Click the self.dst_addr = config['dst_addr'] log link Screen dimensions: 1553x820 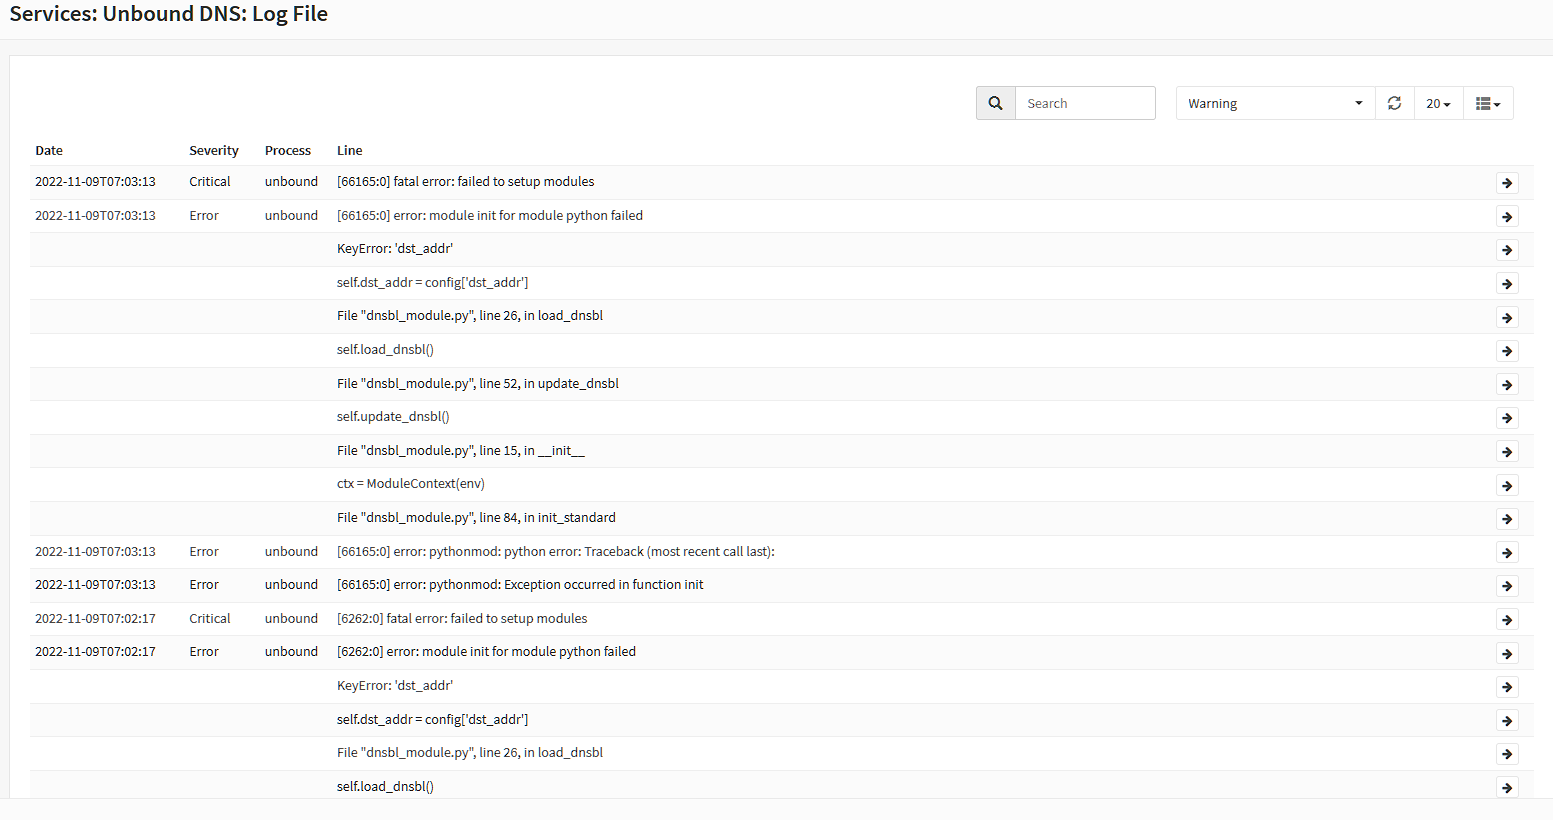(432, 282)
